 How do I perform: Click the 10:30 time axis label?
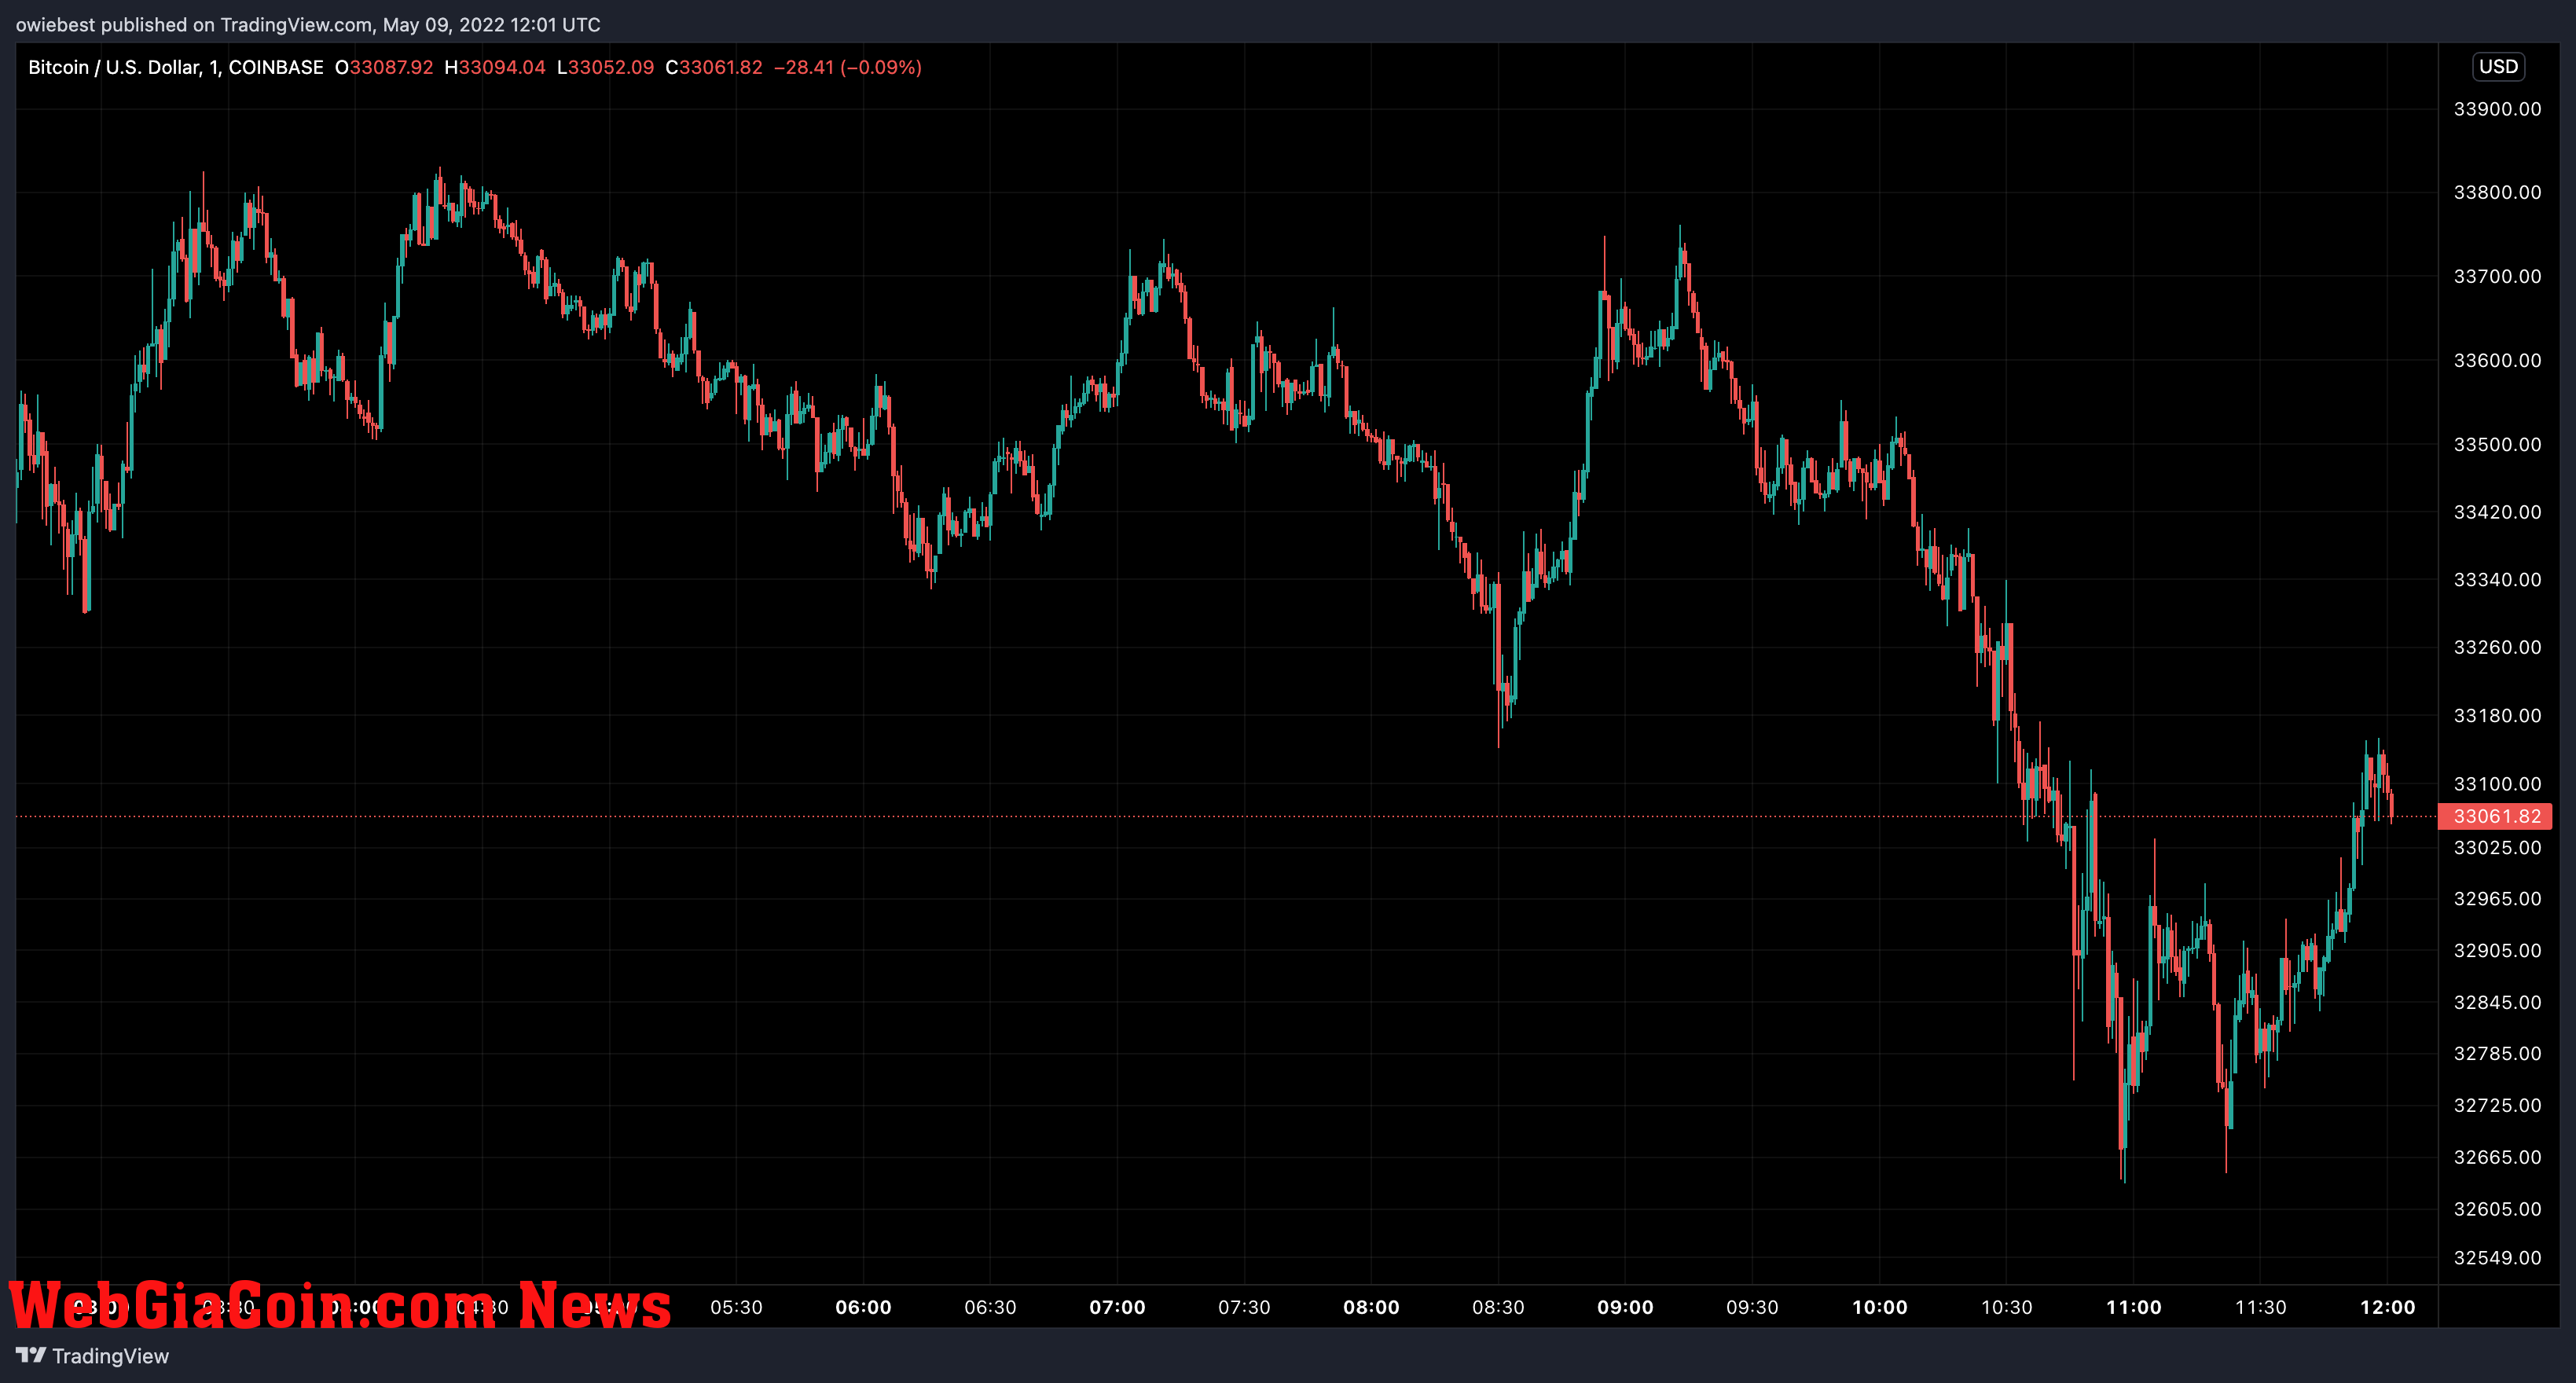click(2006, 1307)
